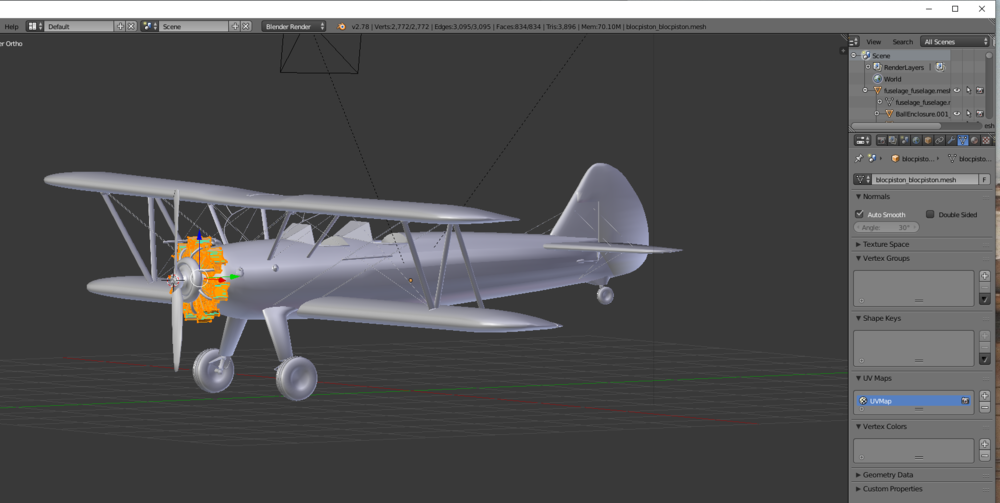Expand the fuselage_fuselage mesh data child row

880,102
